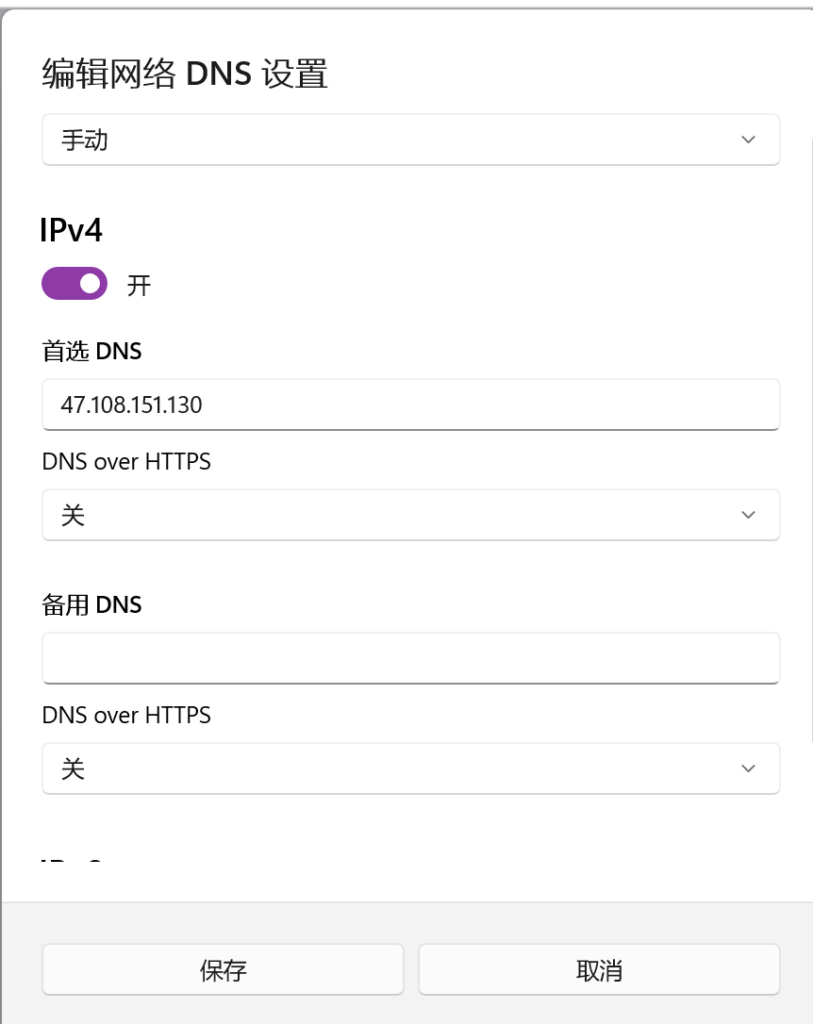
Task: Open DNS over HTTPS dropdown under 首选 DNS
Action: [x=411, y=515]
